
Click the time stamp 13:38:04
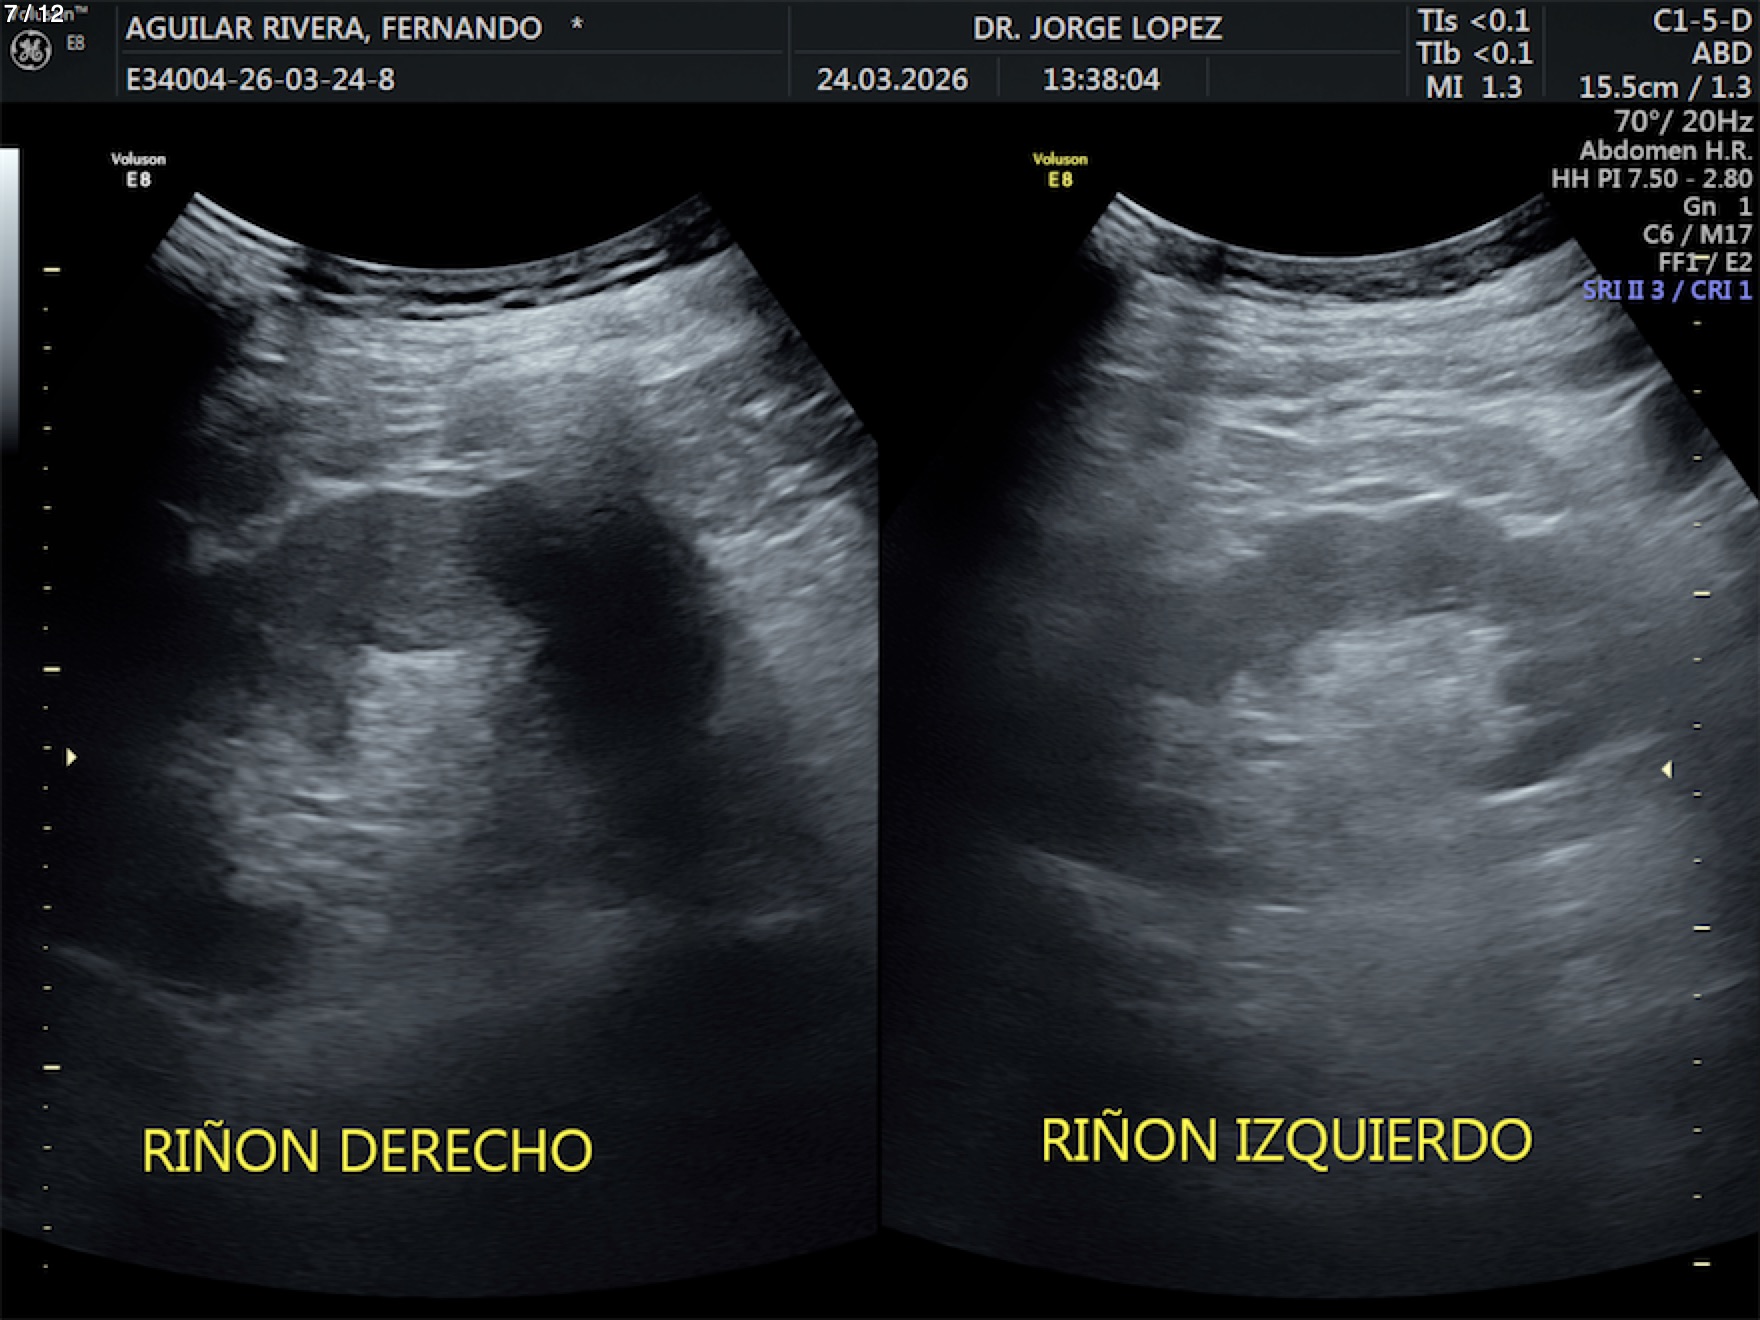pyautogui.click(x=1101, y=79)
